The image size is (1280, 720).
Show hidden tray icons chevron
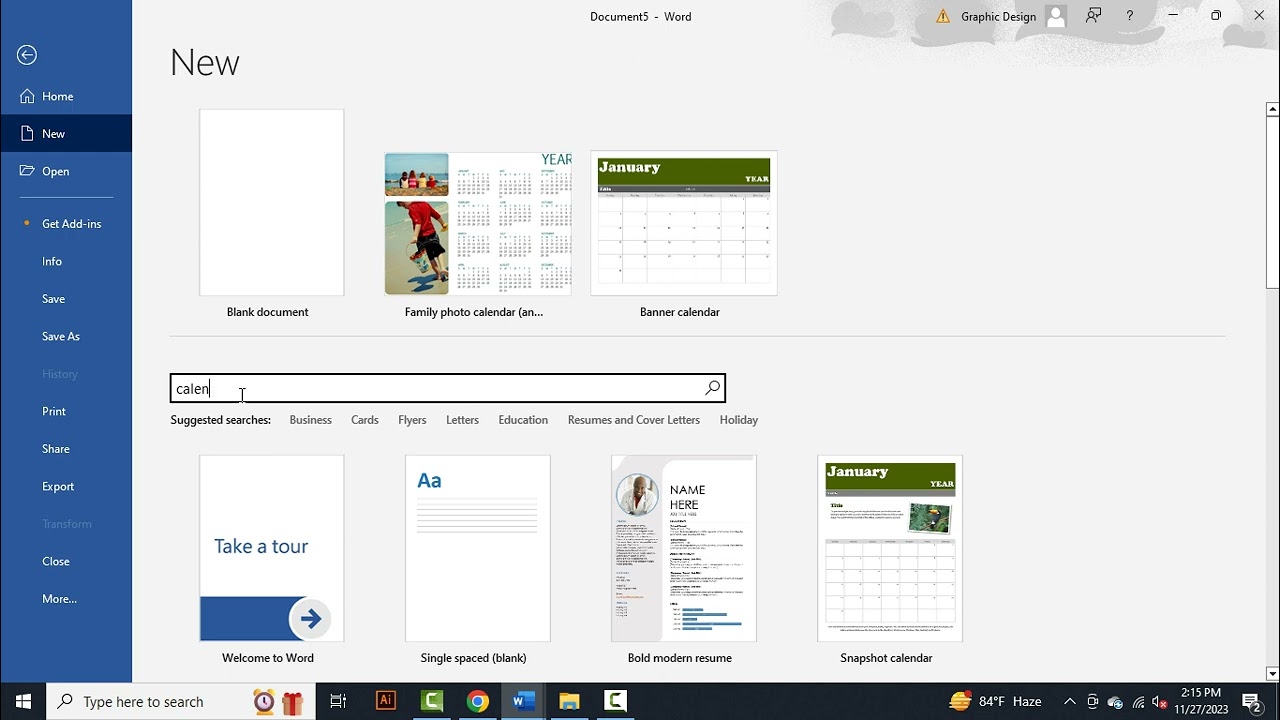click(1069, 702)
